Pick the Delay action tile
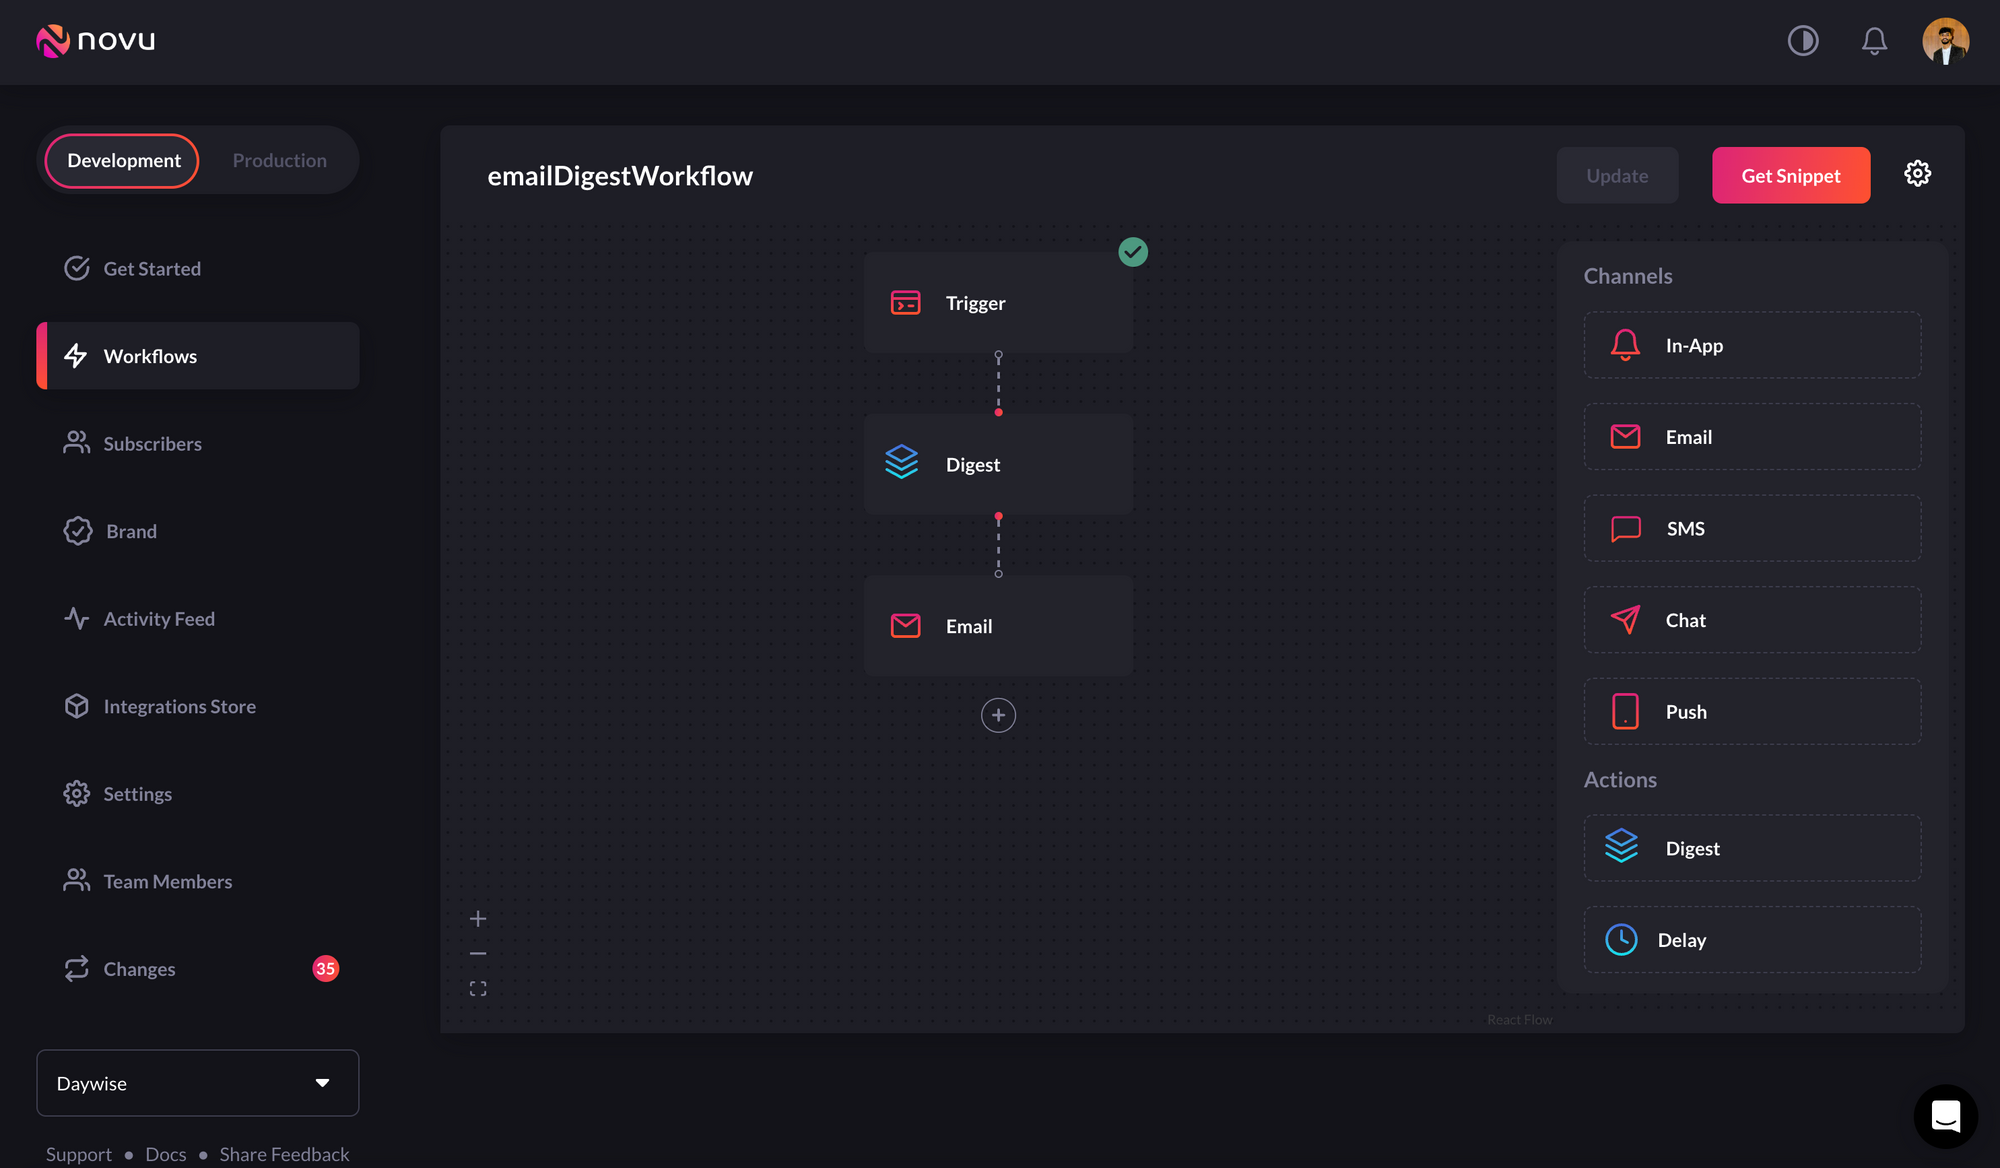The image size is (2000, 1168). 1751,940
